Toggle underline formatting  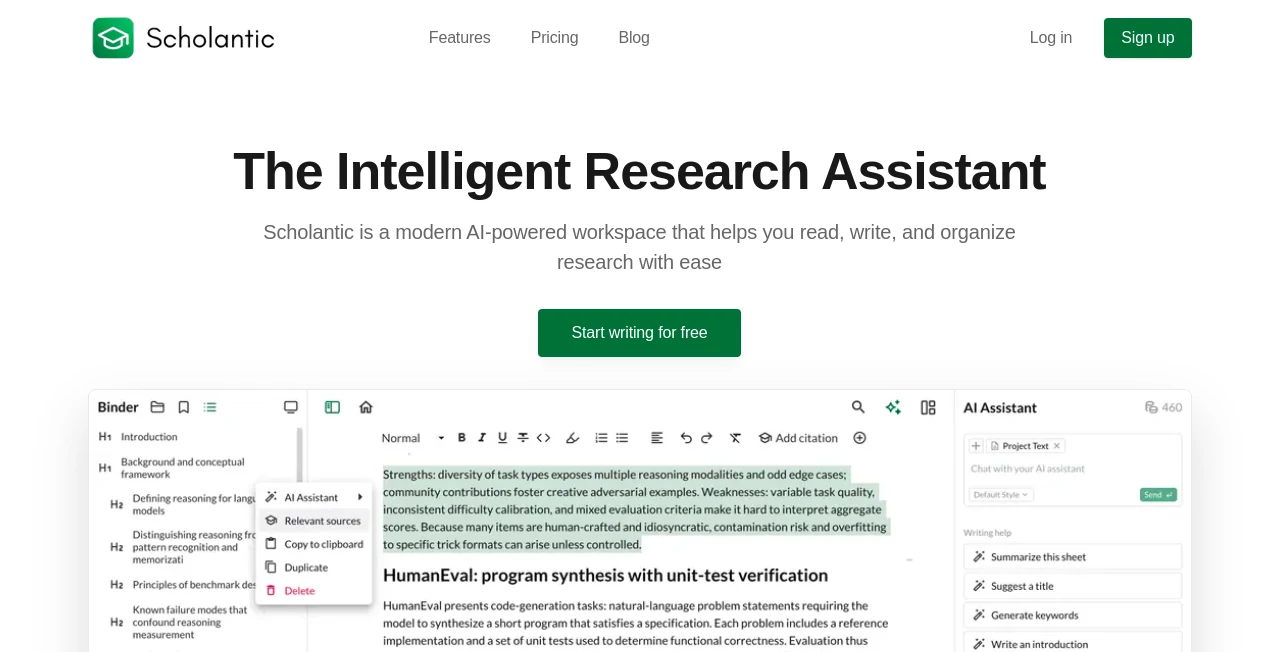pos(501,437)
